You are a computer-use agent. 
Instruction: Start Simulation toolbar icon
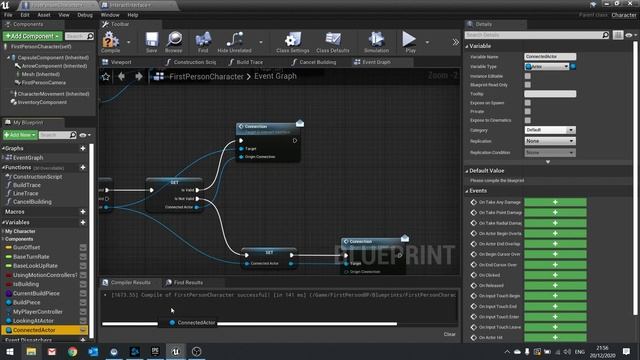pyautogui.click(x=376, y=42)
